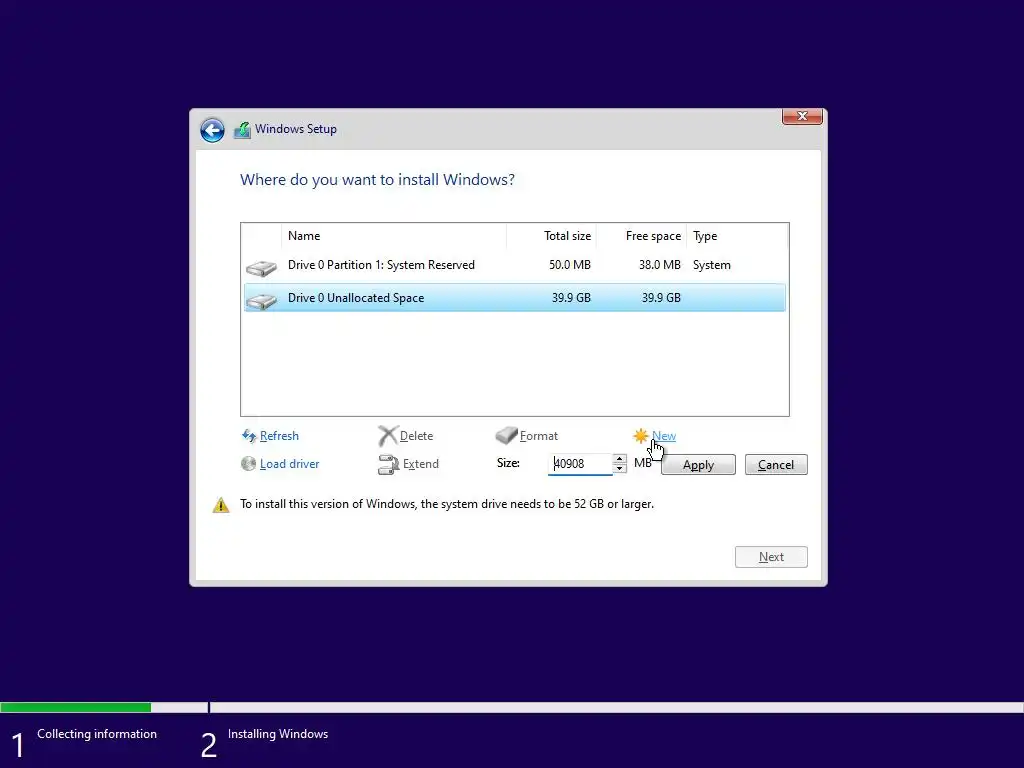Viewport: 1024px width, 768px height.
Task: Click the Extend label
Action: (x=421, y=464)
